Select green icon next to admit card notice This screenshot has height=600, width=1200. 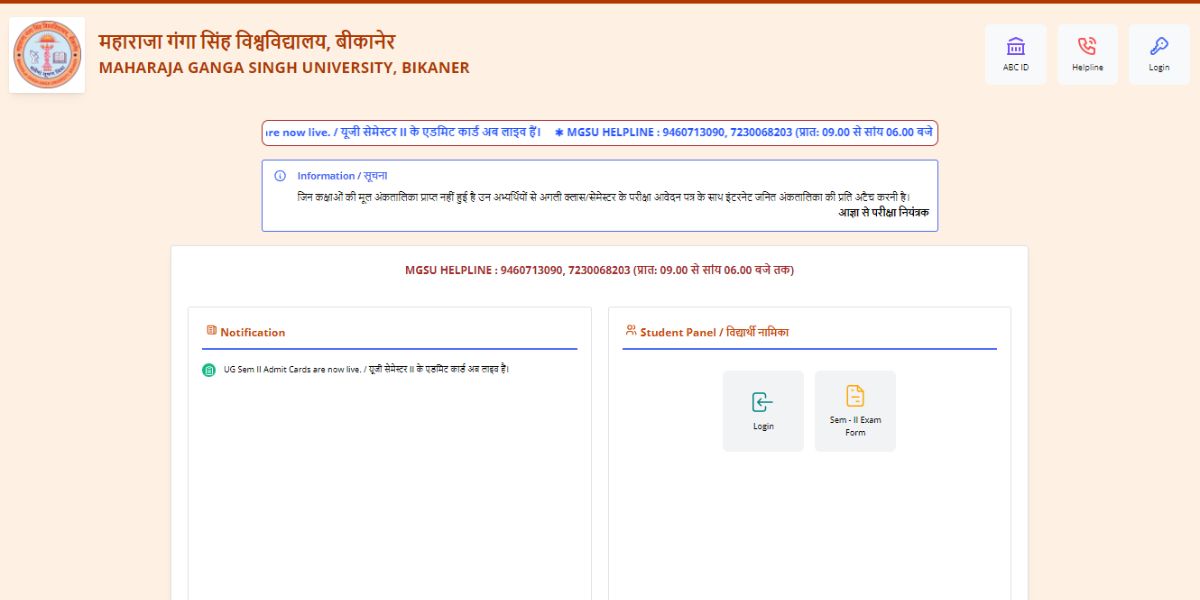click(209, 370)
